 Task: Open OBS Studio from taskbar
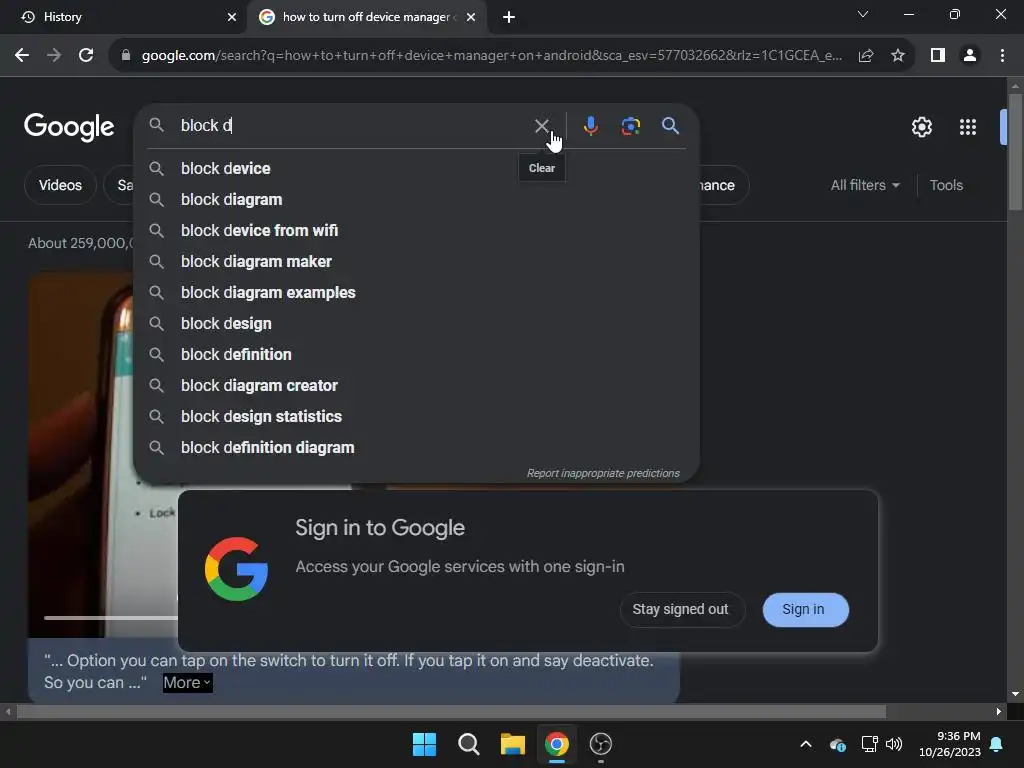tap(600, 744)
